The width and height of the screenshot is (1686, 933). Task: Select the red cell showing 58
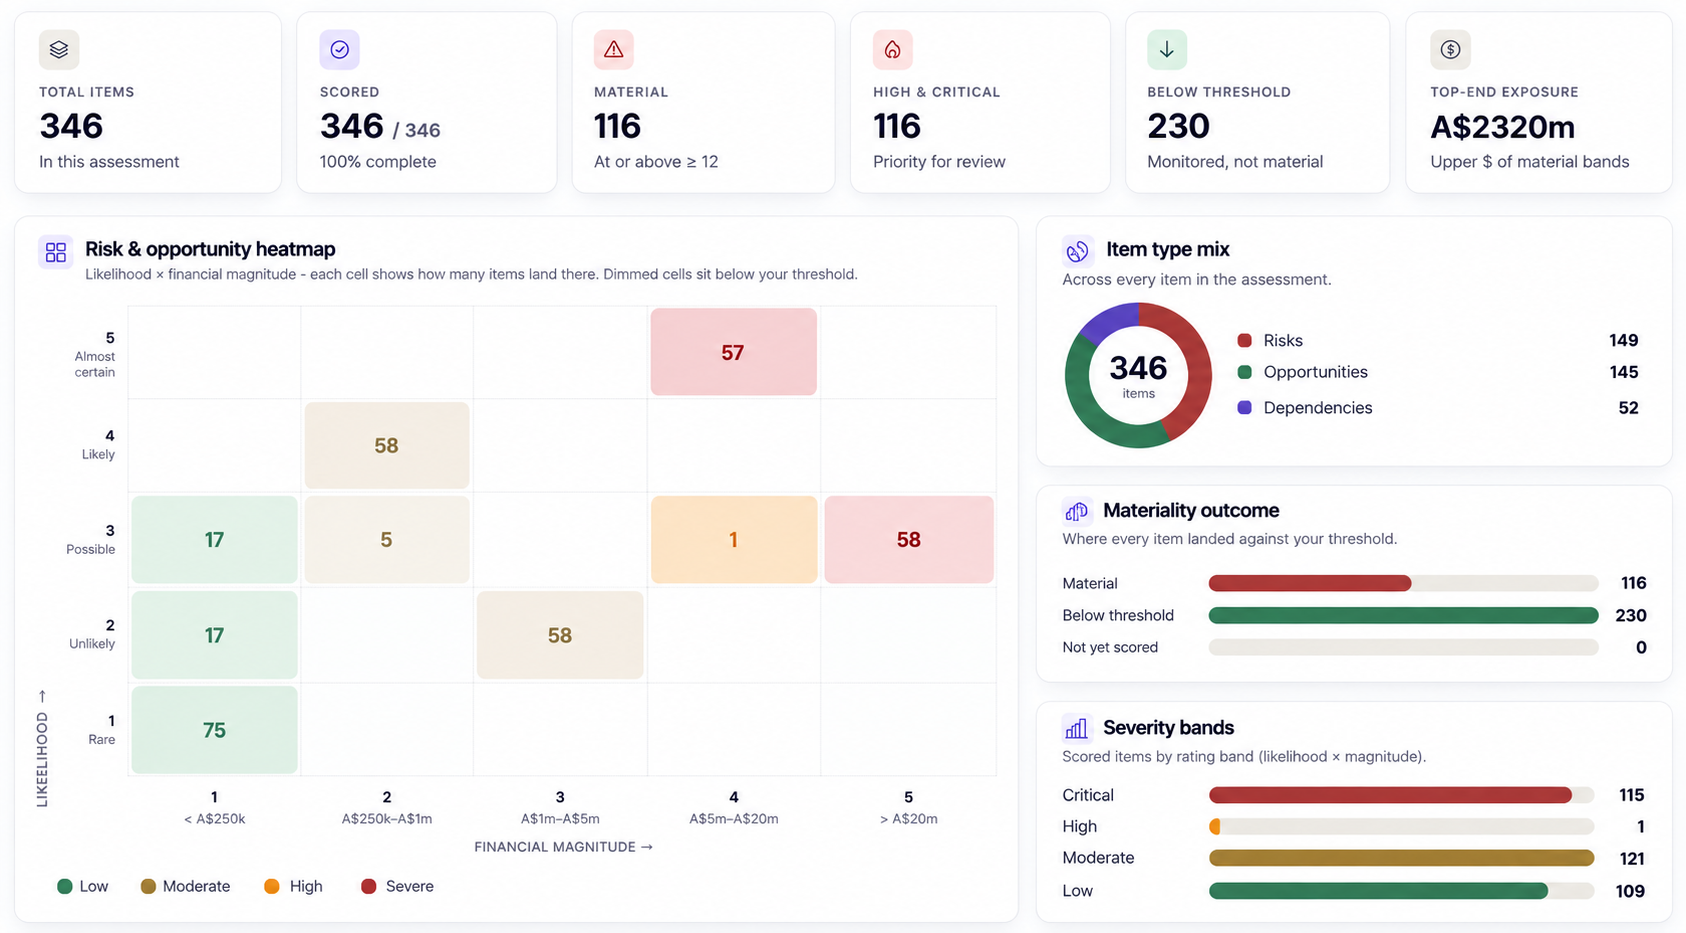point(908,540)
